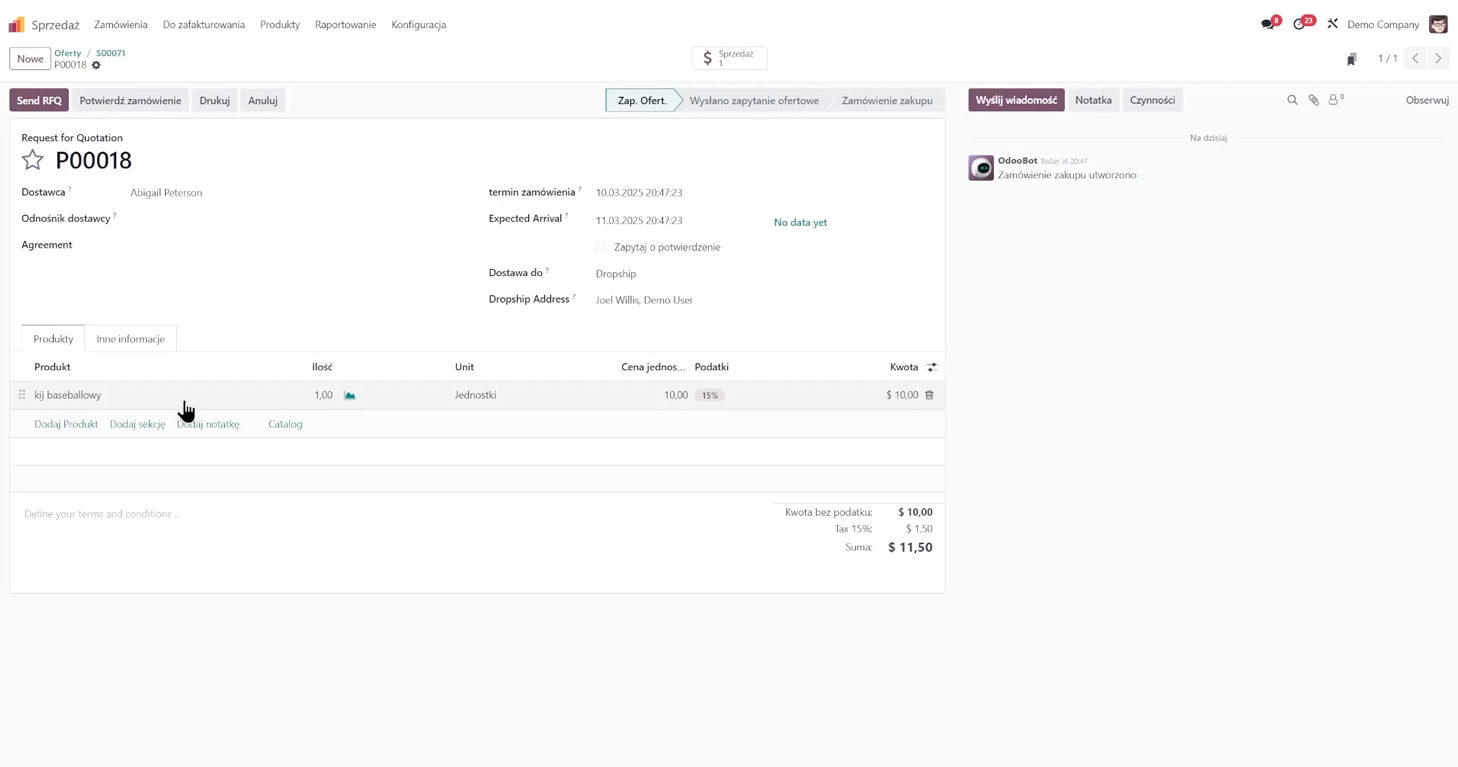Screen dimensions: 1458x767
Task: Click the paperclip attachments icon
Action: 1314,100
